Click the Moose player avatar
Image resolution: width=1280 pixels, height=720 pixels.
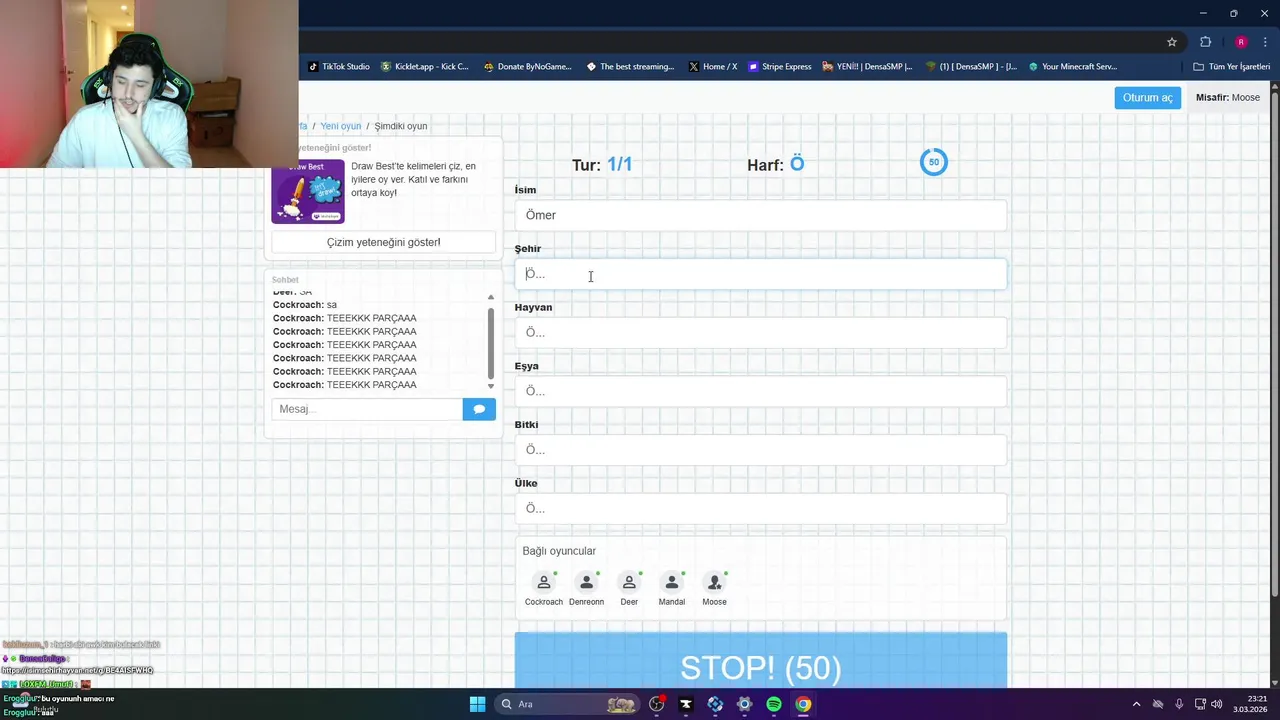tap(714, 582)
